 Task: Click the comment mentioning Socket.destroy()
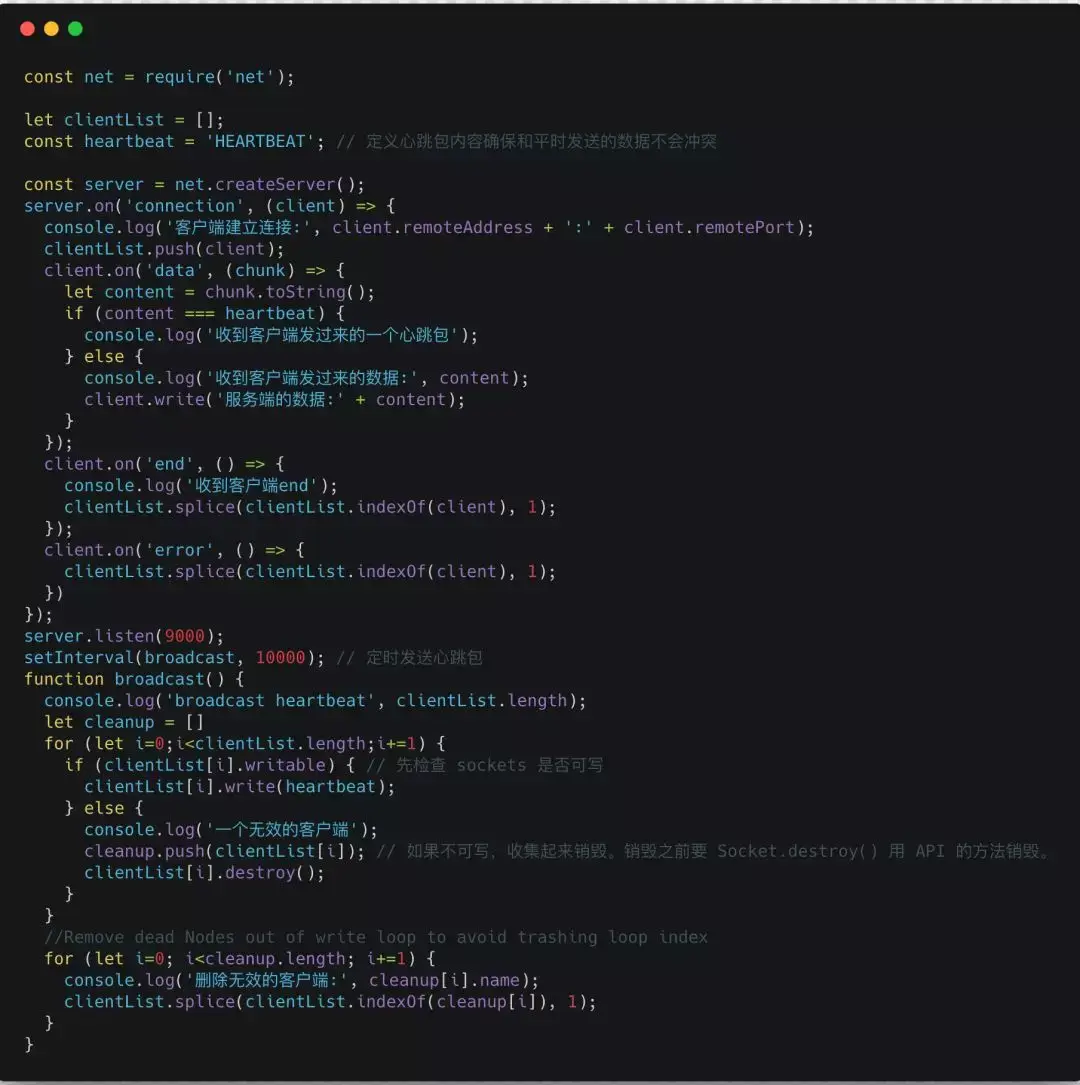pos(713,850)
